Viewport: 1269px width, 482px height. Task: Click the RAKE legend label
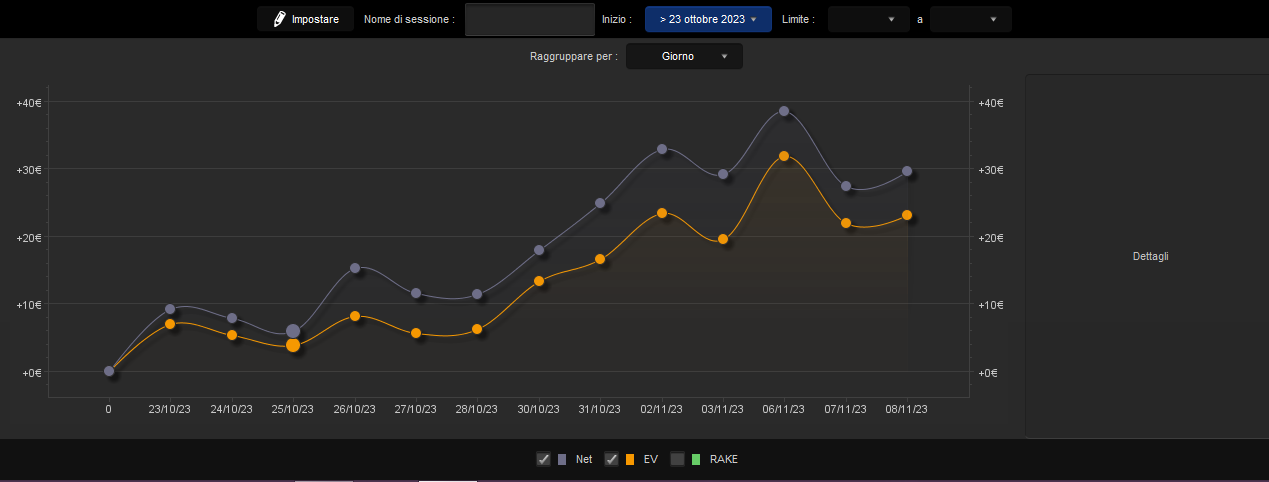723,460
